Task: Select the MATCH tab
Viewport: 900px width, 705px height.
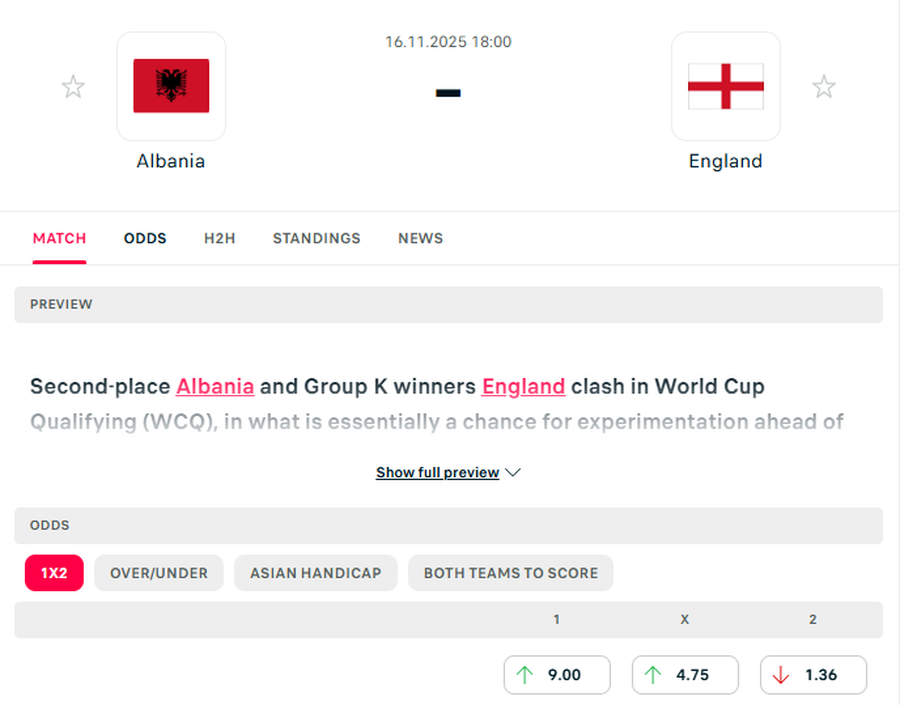Action: (x=59, y=238)
